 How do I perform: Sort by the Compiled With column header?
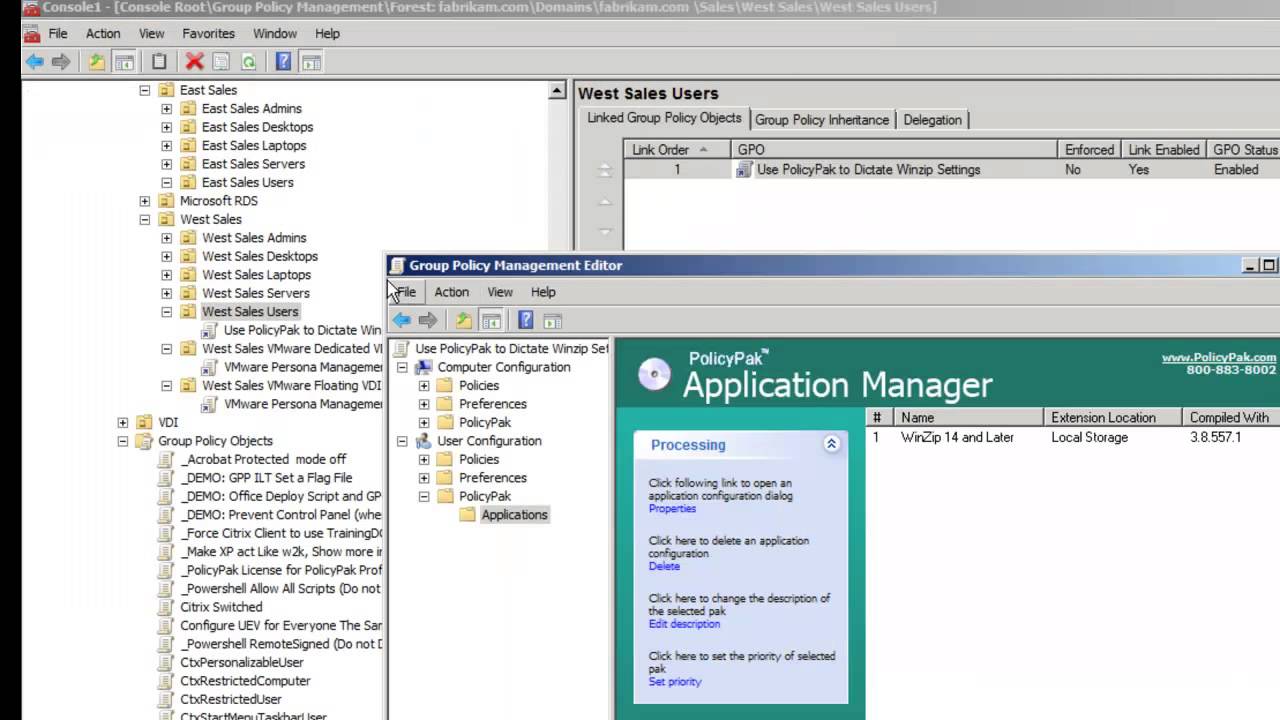click(x=1231, y=418)
